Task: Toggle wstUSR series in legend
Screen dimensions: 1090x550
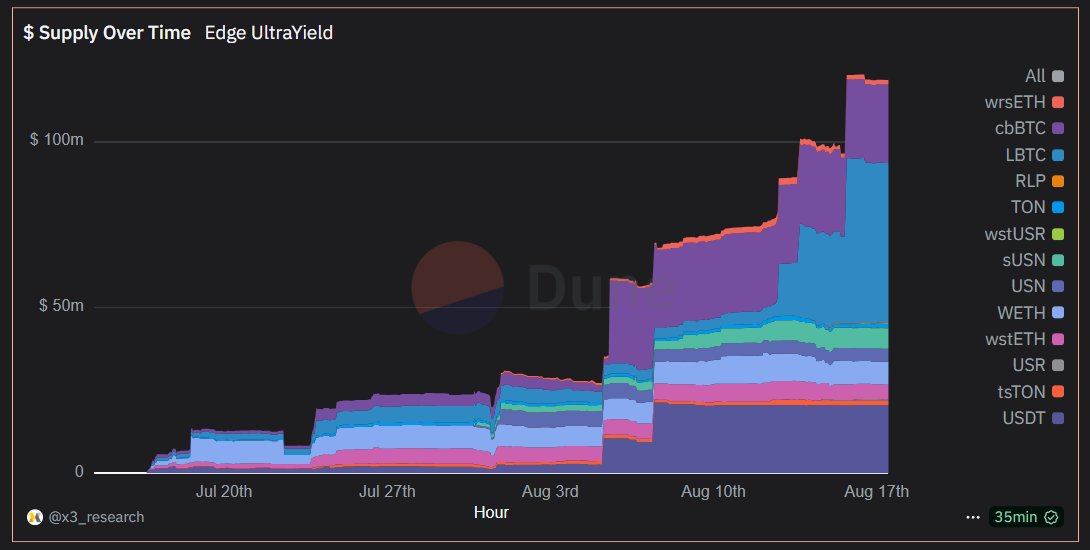Action: coord(1024,234)
